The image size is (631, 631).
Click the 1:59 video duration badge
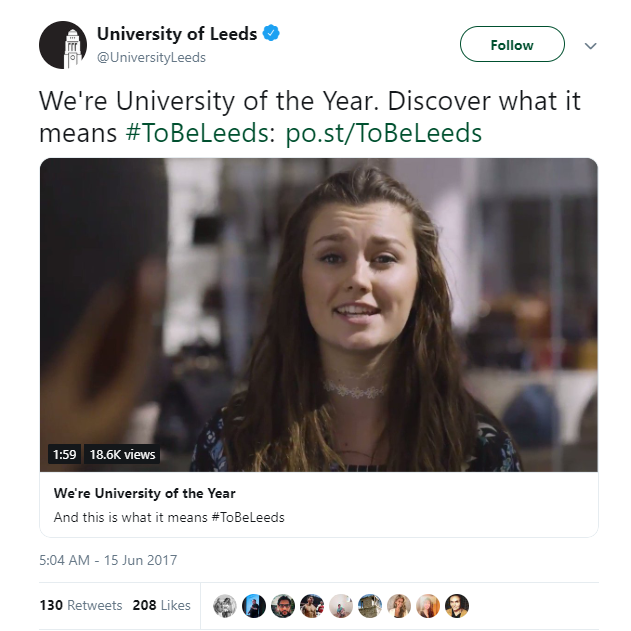[x=64, y=454]
